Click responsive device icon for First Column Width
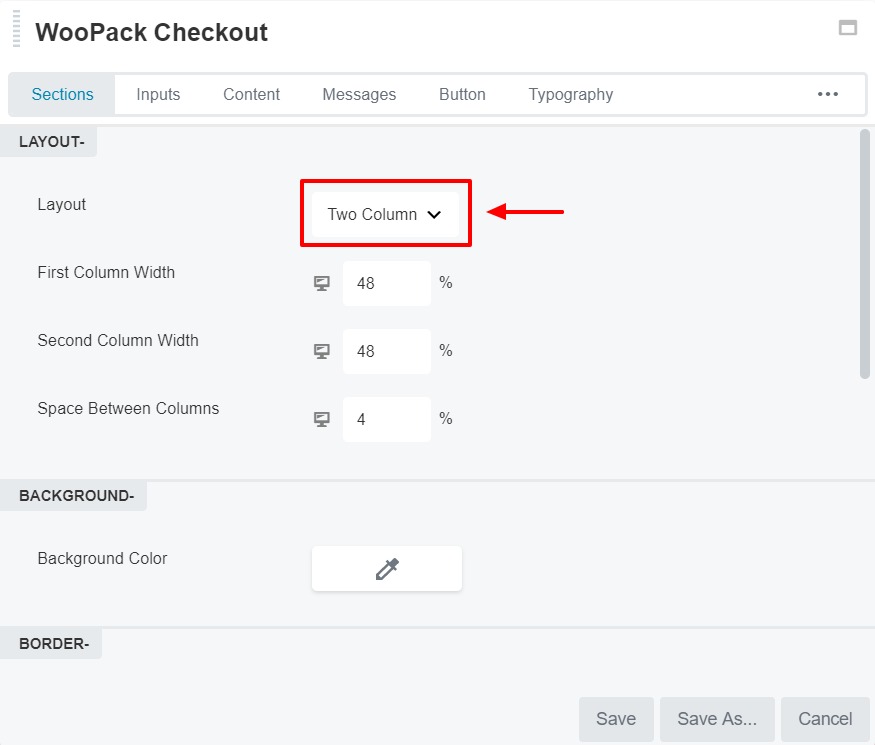875x745 pixels. tap(321, 283)
